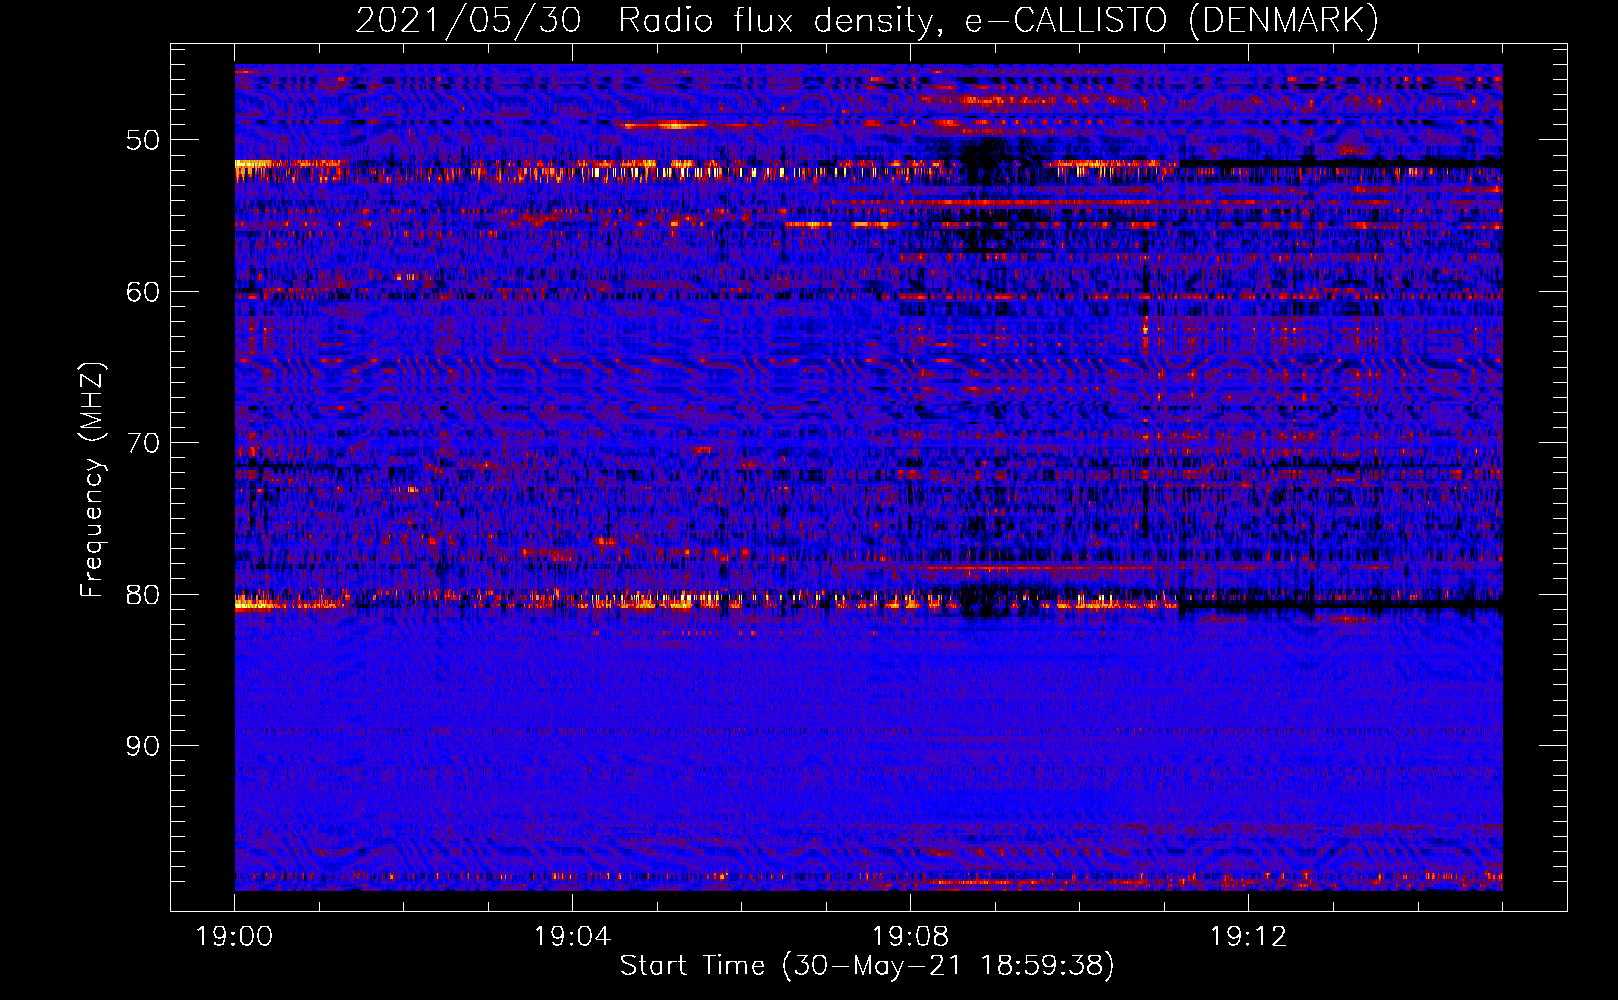Click the 19:12 time tick label
The width and height of the screenshot is (1618, 1000).
click(x=1248, y=937)
